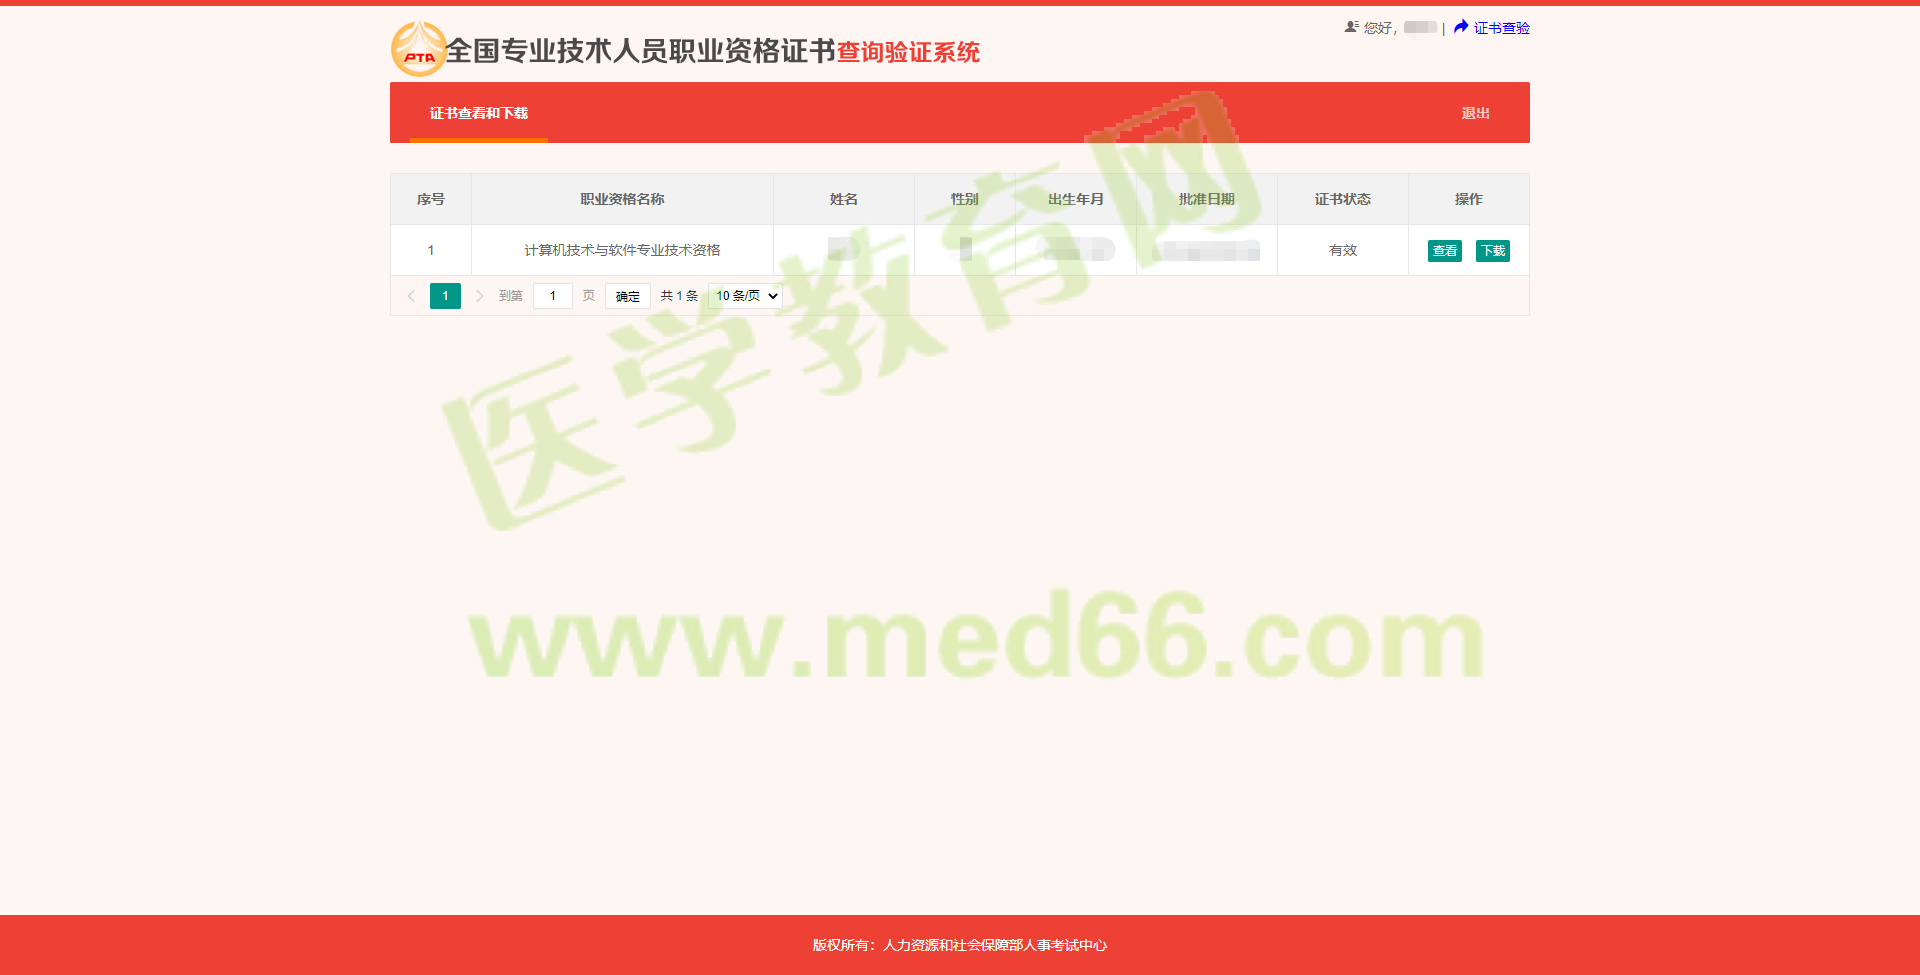Click the 有效 certificate status cell

click(x=1342, y=250)
